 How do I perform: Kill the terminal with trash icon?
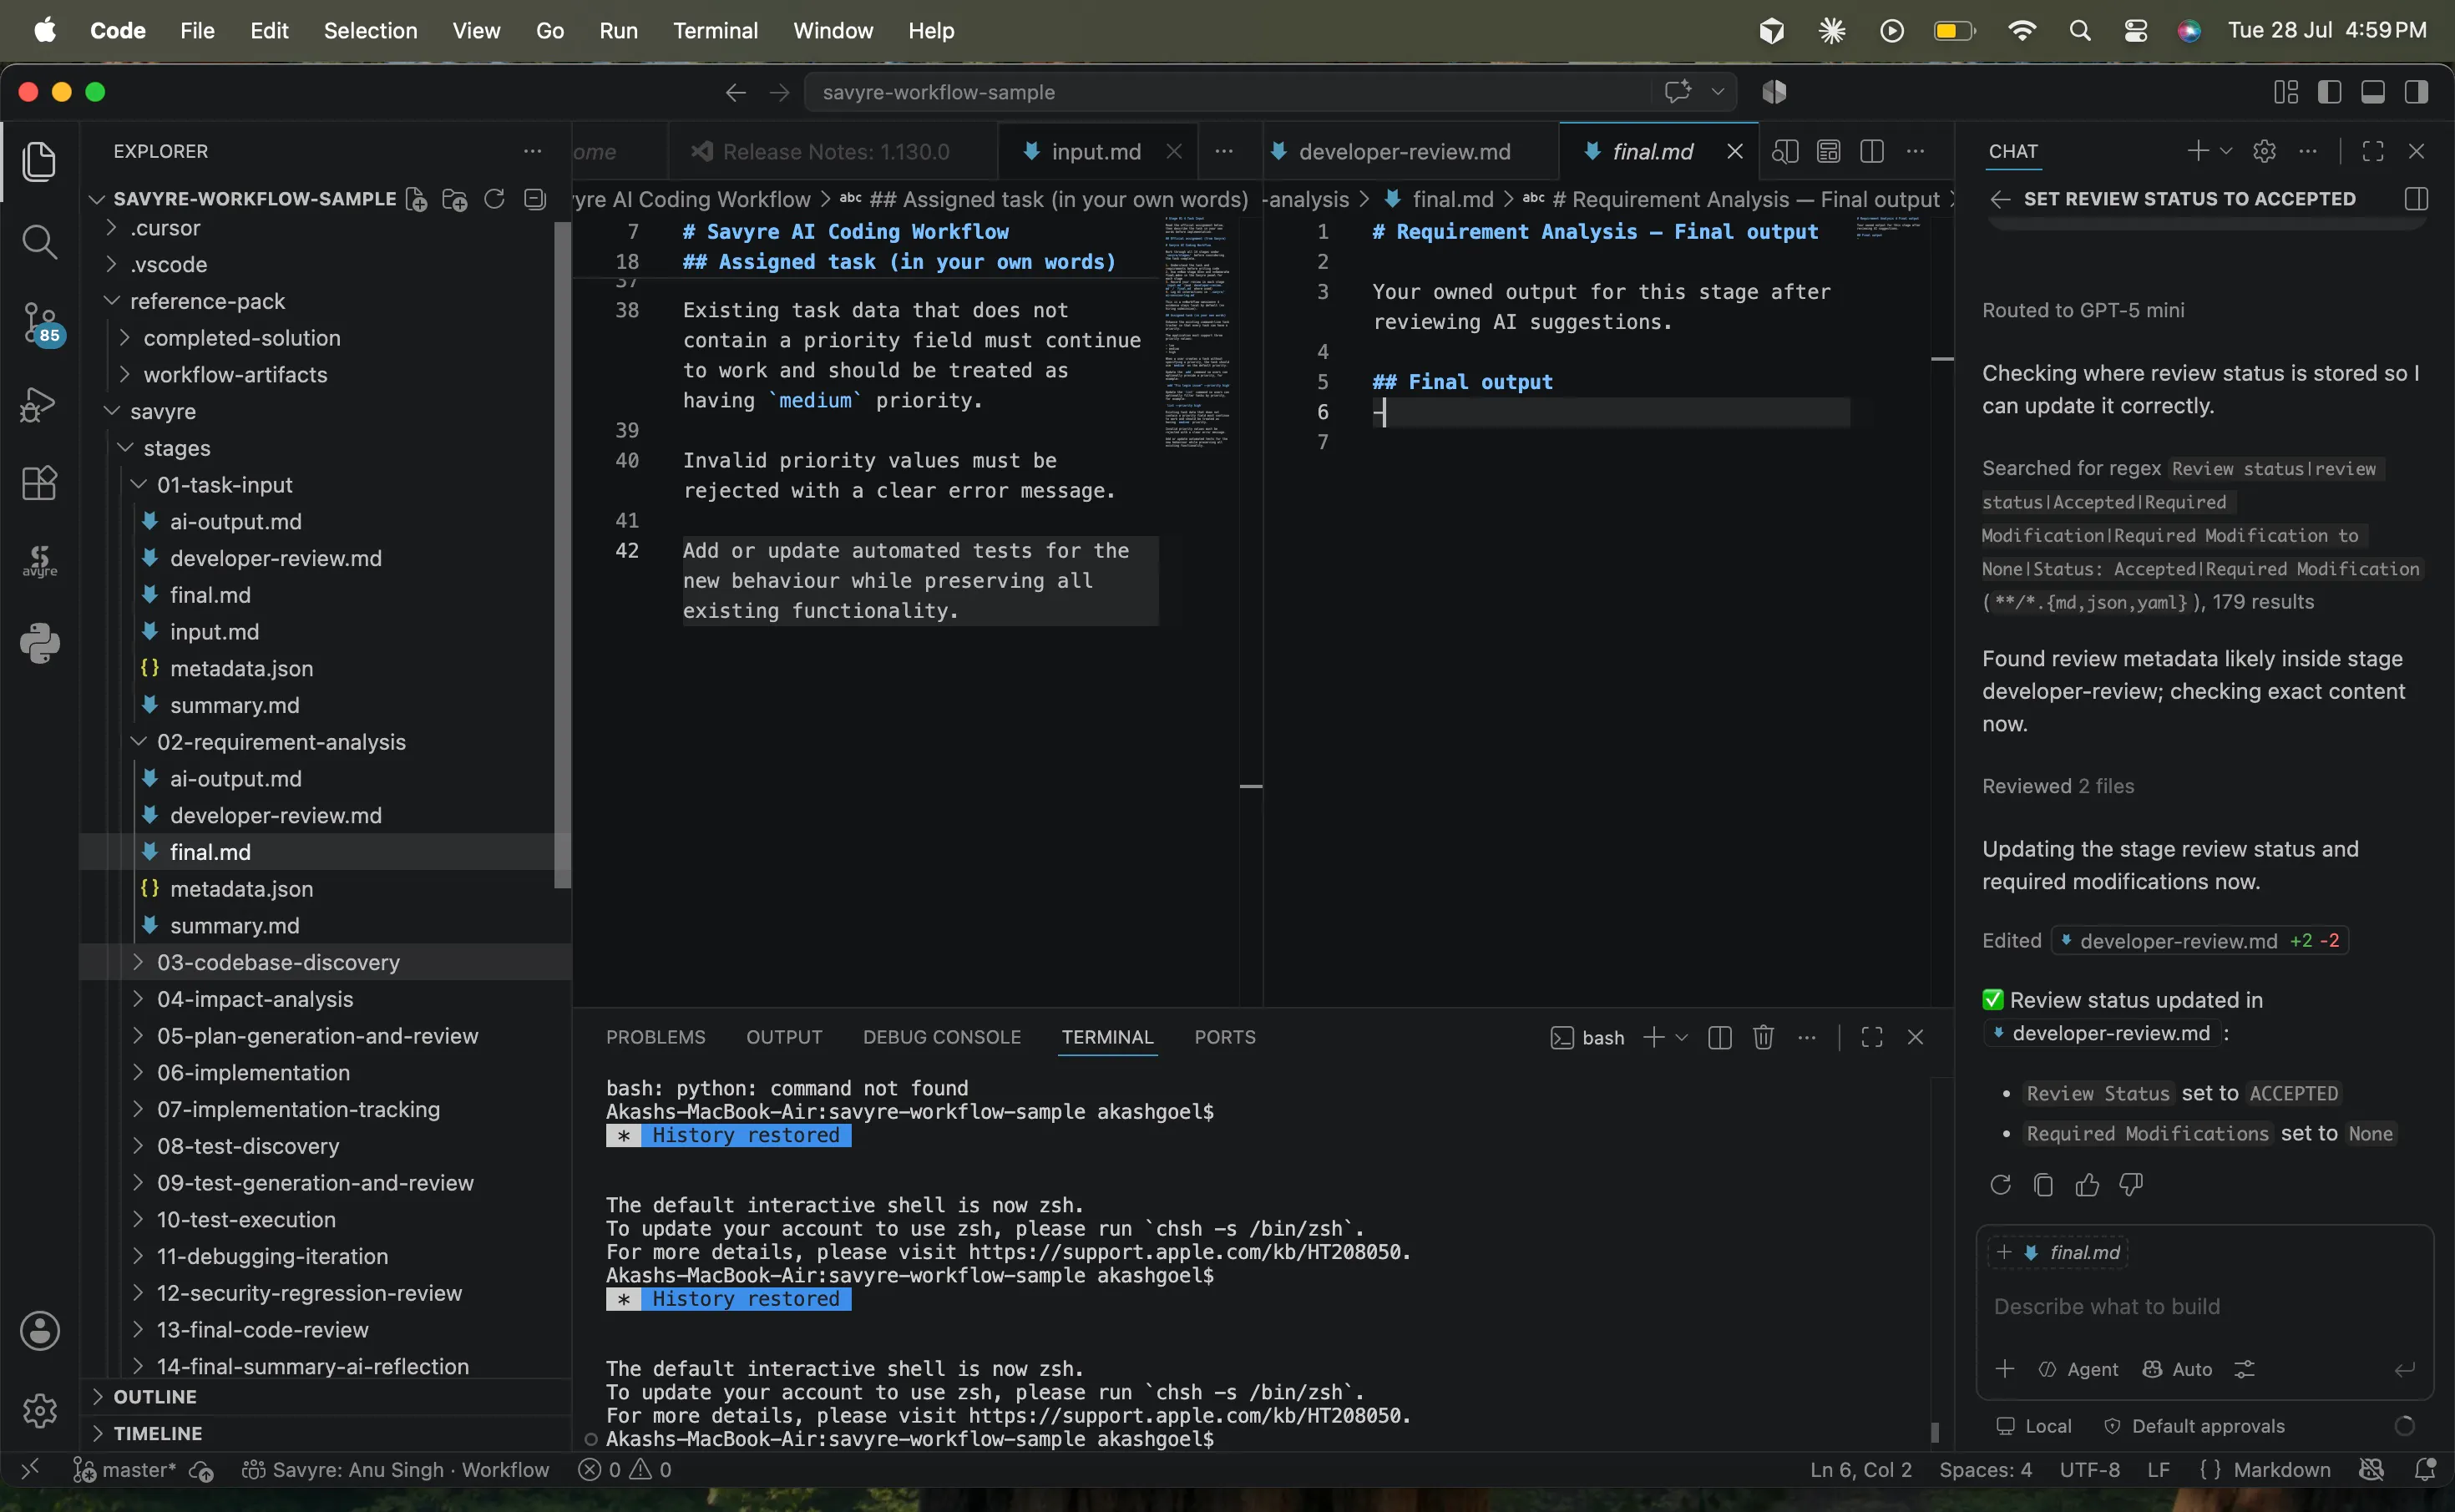coord(1763,1037)
